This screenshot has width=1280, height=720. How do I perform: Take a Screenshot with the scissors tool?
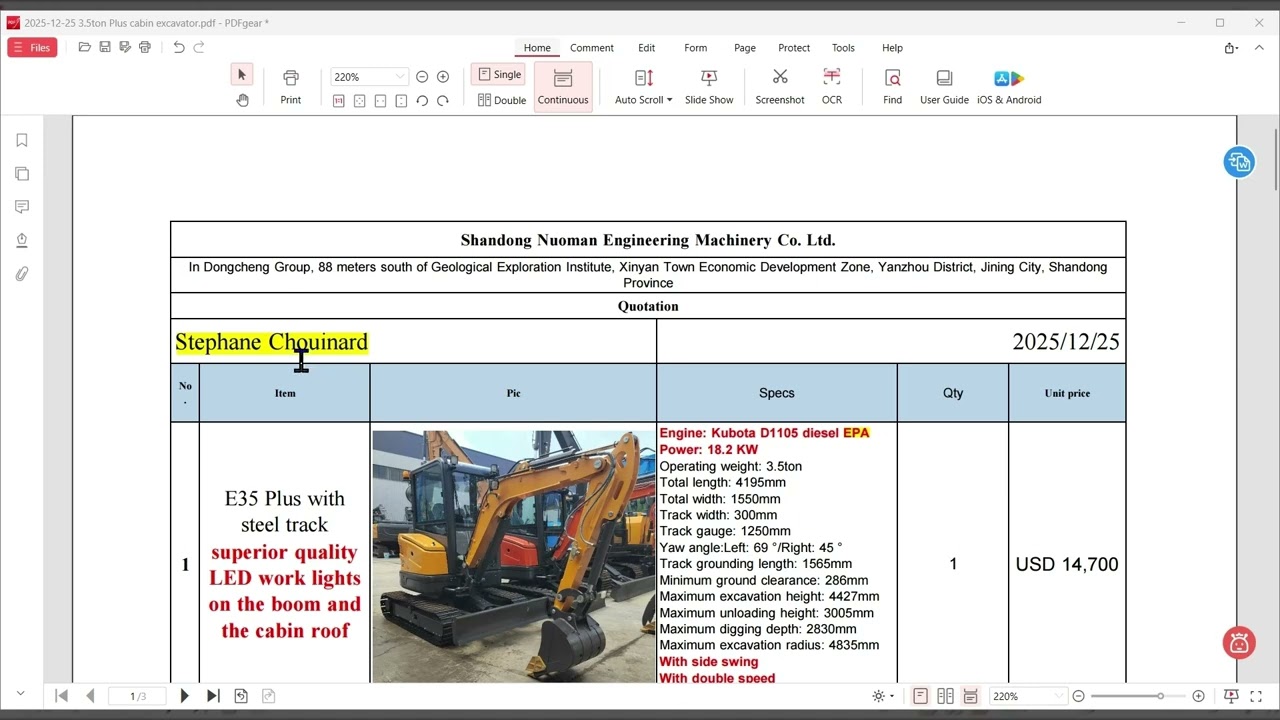pyautogui.click(x=780, y=87)
